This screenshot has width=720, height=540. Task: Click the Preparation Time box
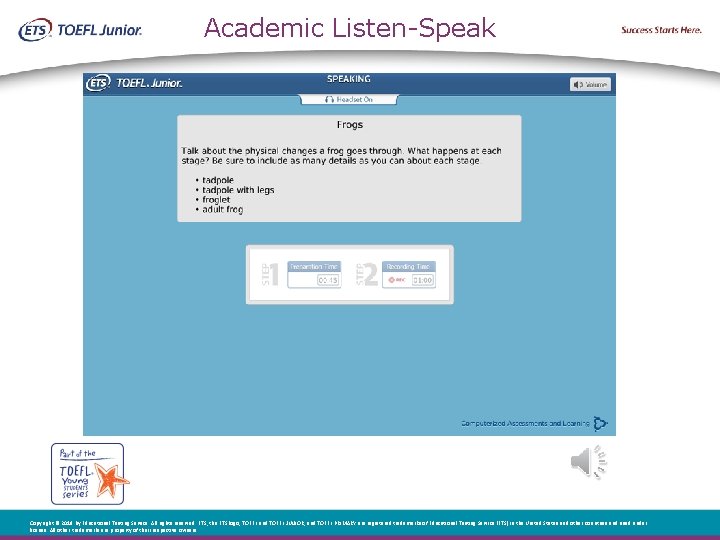coord(314,274)
